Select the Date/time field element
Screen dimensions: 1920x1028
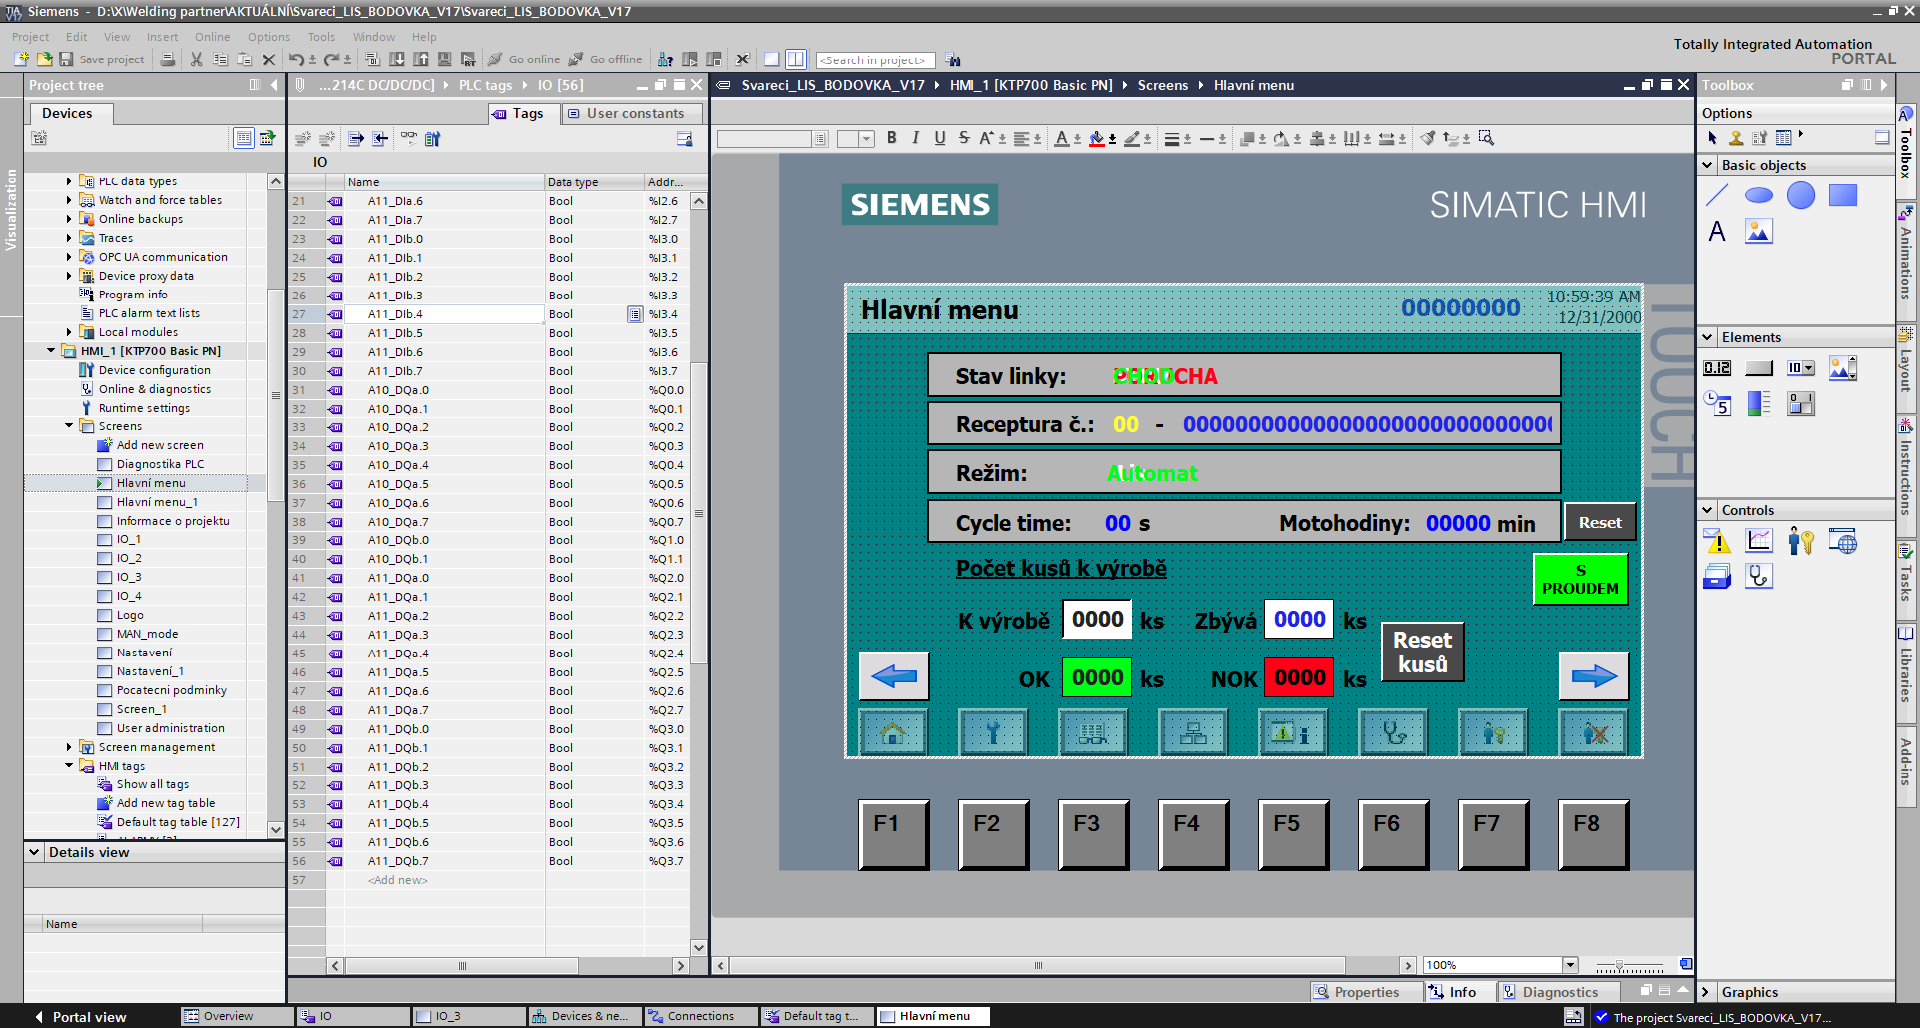[x=1717, y=404]
